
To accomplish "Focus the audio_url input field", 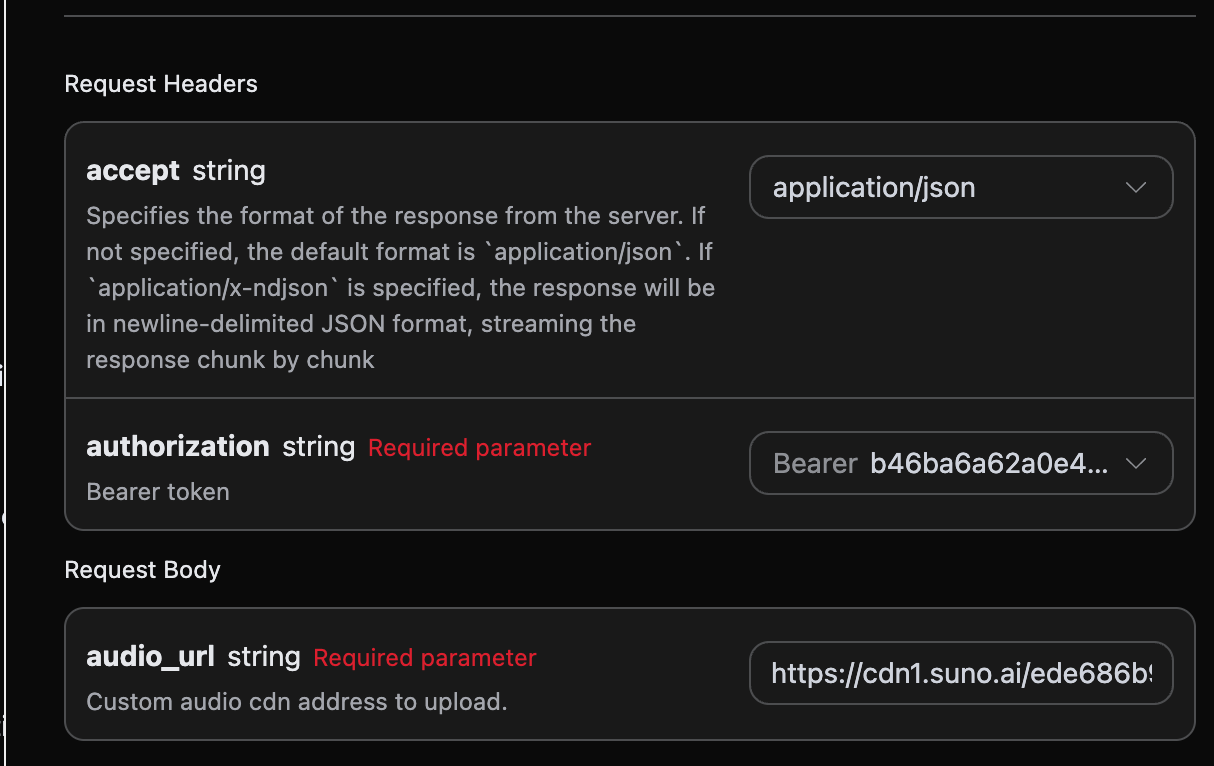I will 960,673.
